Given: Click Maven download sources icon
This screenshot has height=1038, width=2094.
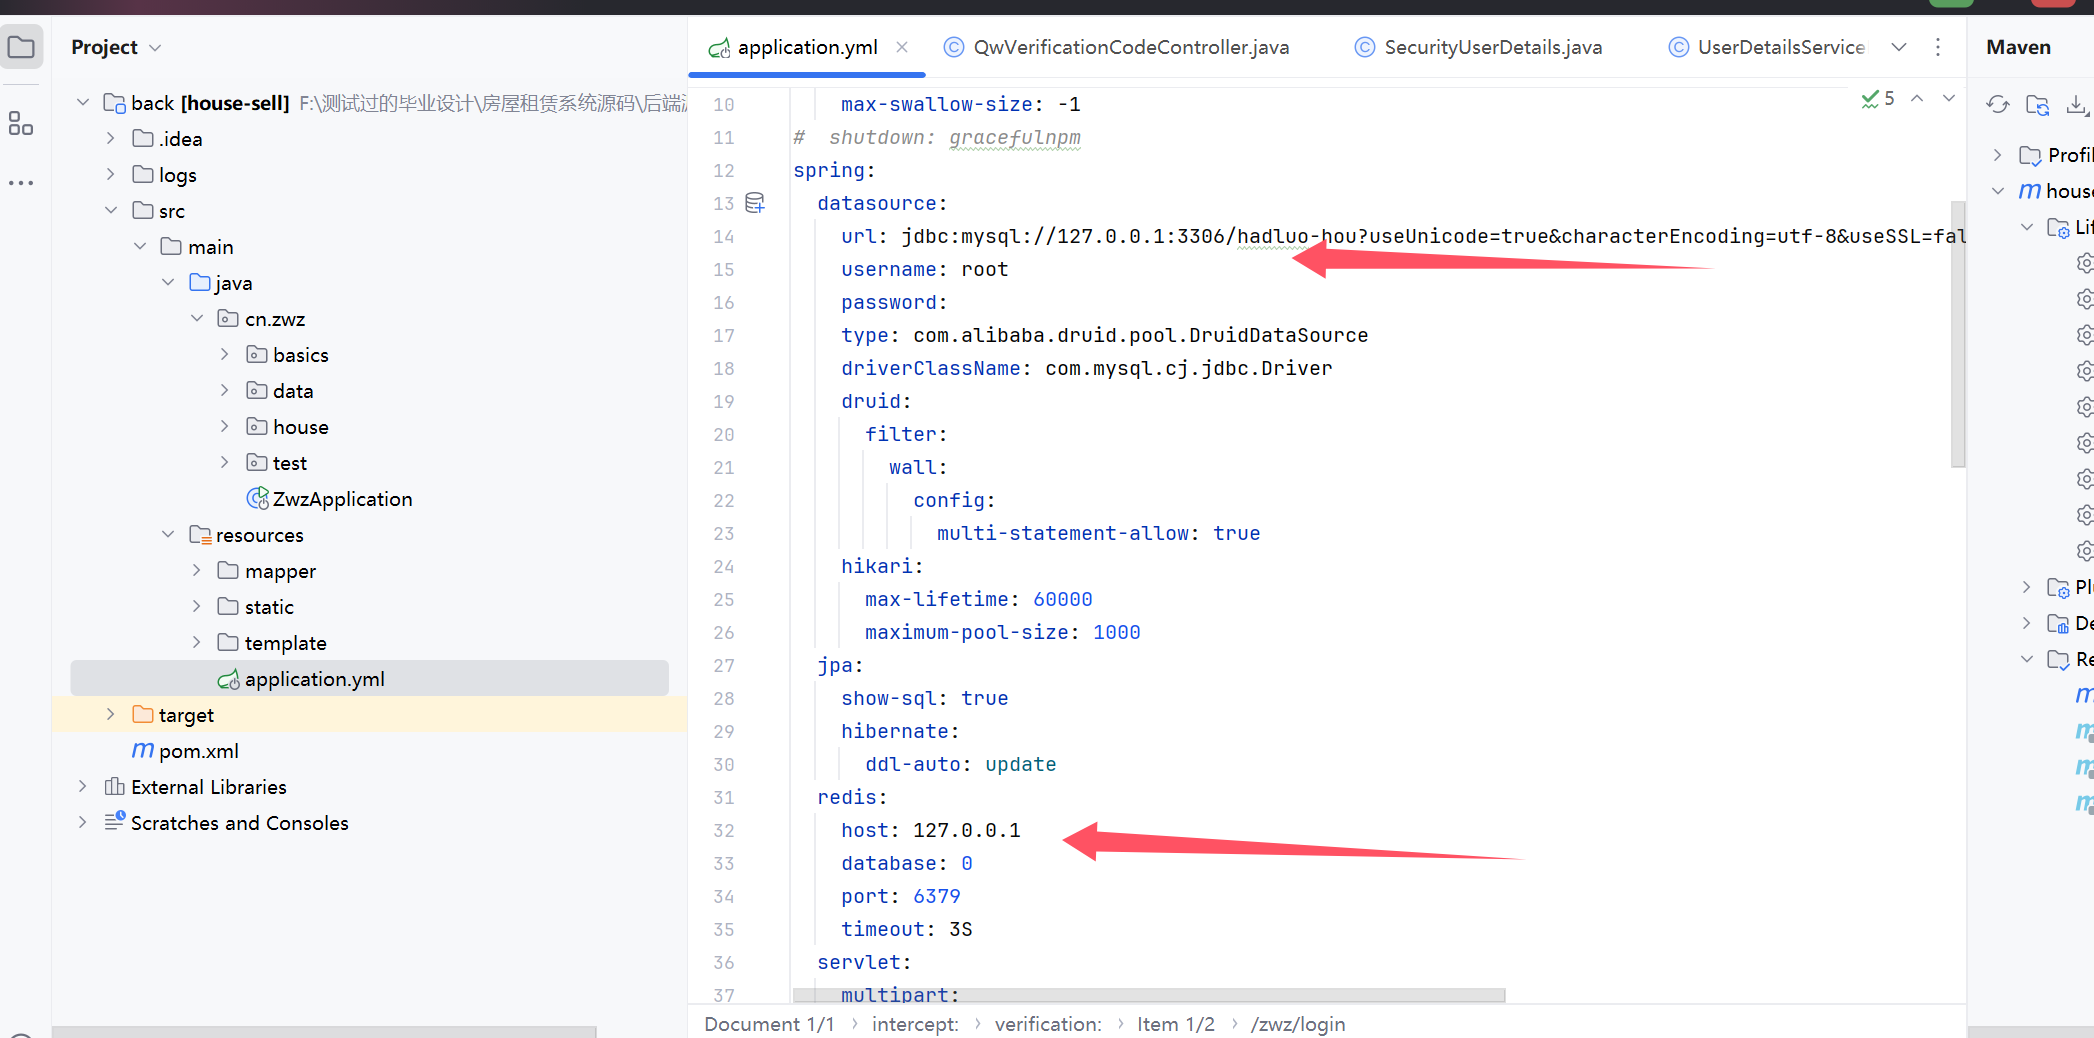Looking at the screenshot, I should click(2077, 104).
